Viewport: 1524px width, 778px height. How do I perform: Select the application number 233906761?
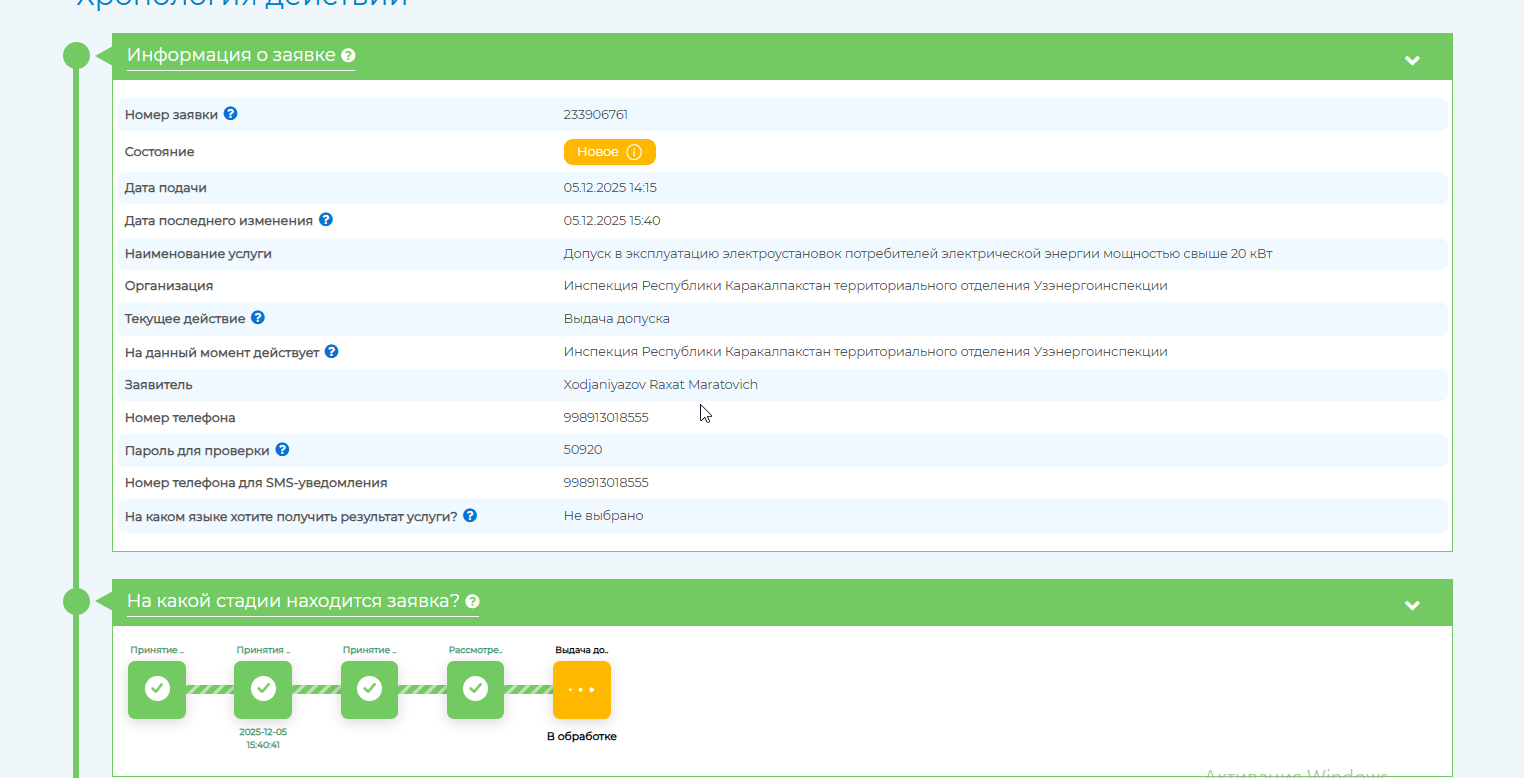[596, 115]
